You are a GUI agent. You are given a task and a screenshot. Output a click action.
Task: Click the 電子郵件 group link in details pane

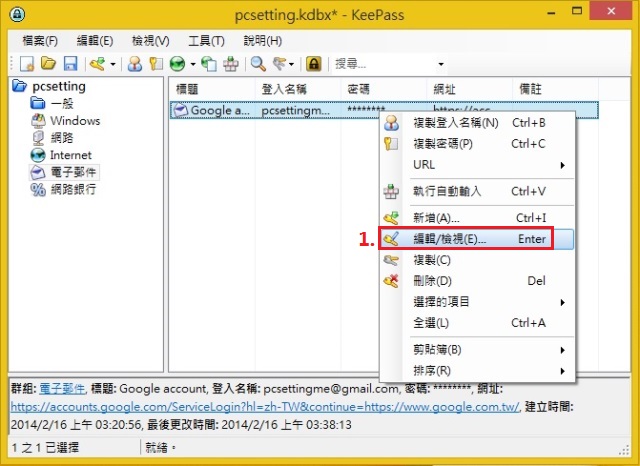62,389
